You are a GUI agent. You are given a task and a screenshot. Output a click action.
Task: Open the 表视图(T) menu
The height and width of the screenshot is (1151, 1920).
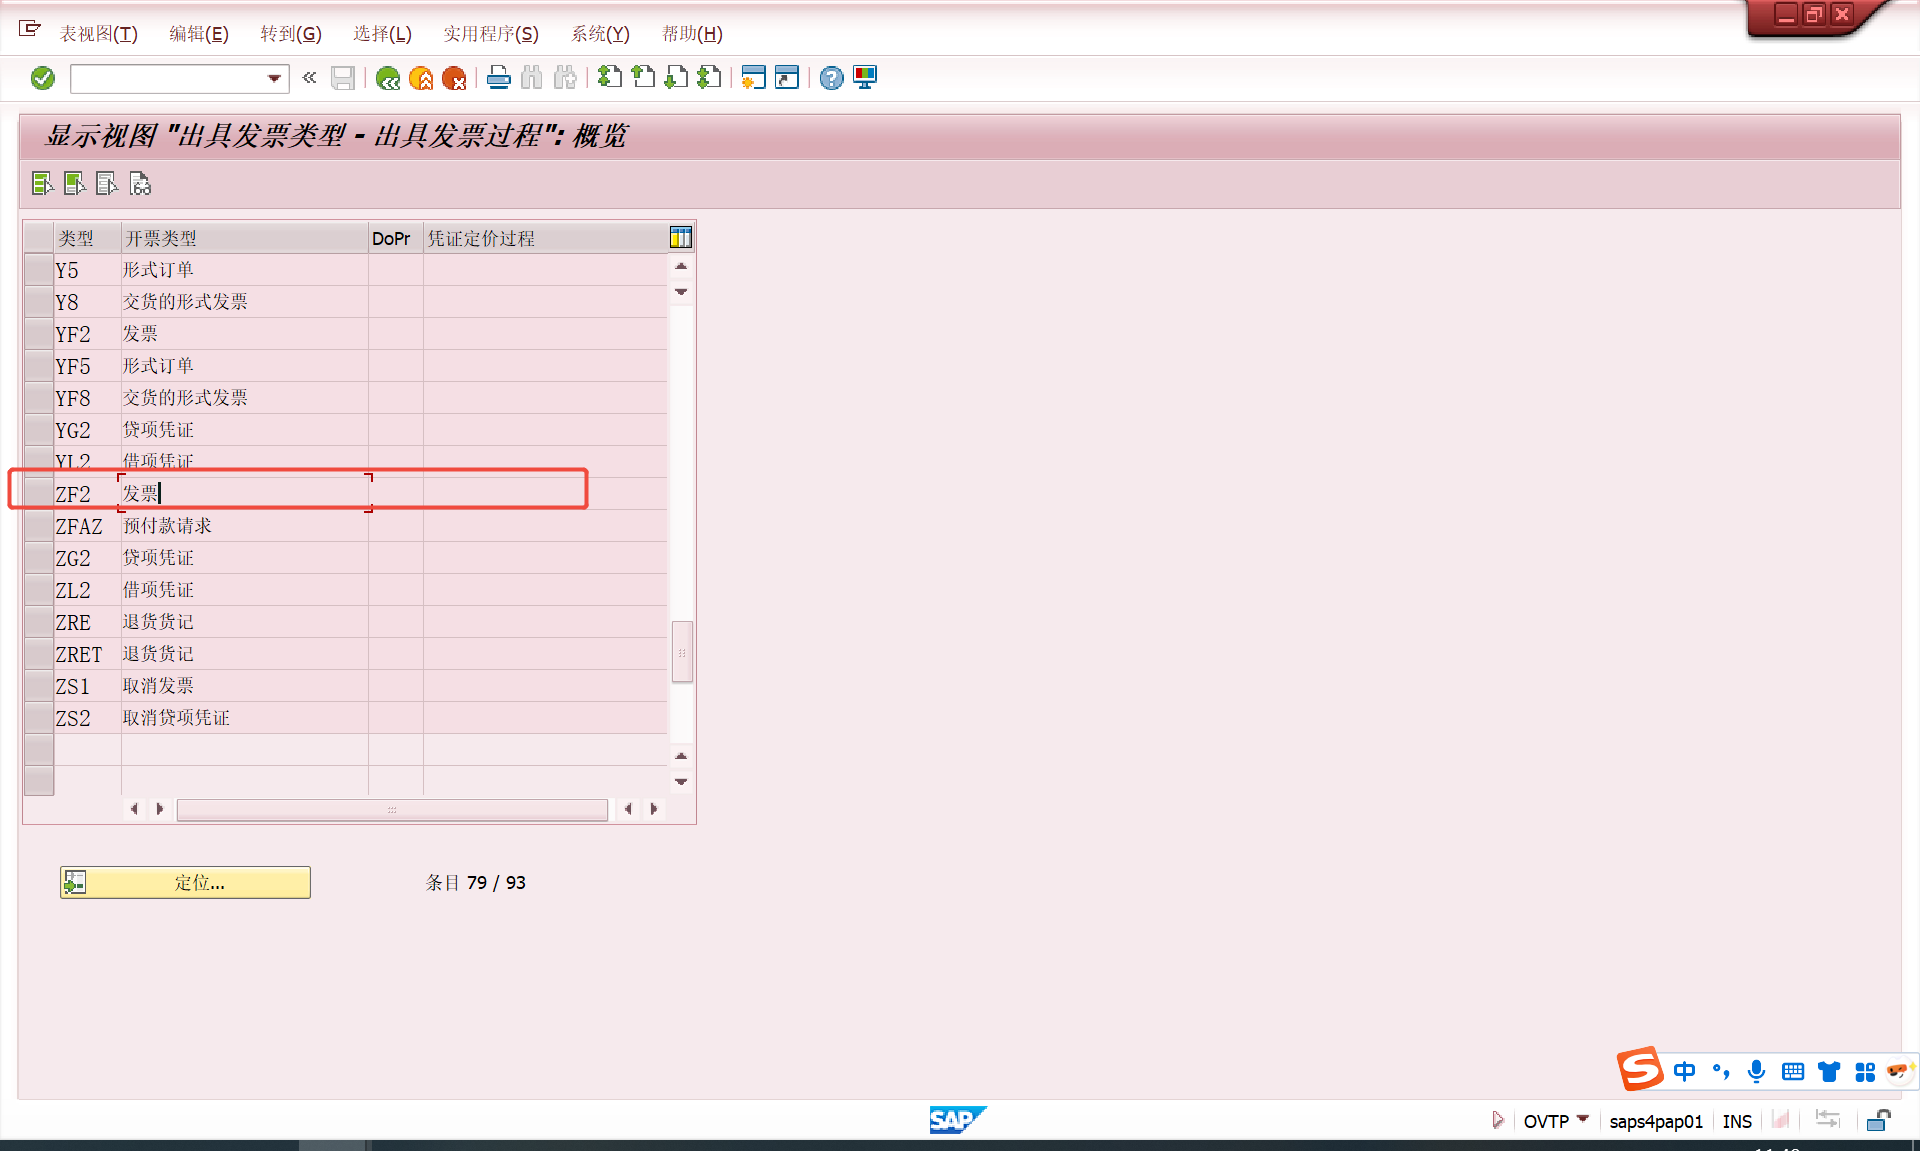[x=98, y=34]
